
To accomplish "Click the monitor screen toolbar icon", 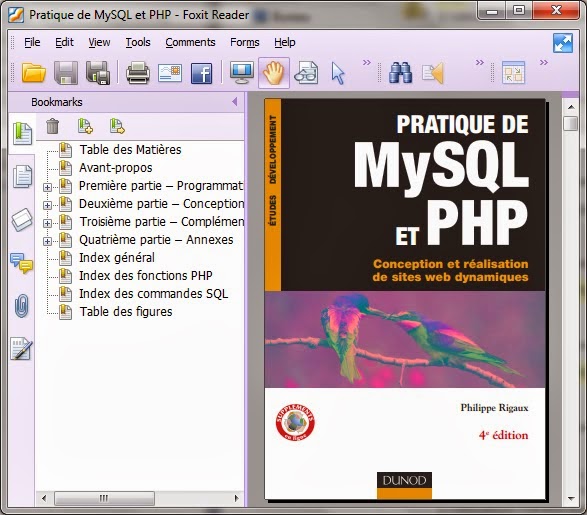I will tap(241, 73).
